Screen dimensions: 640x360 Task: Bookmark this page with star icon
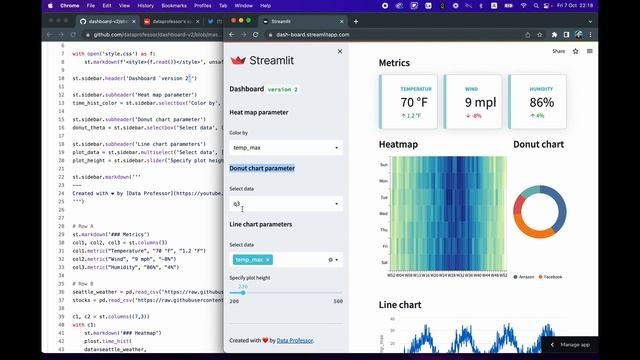click(x=540, y=35)
